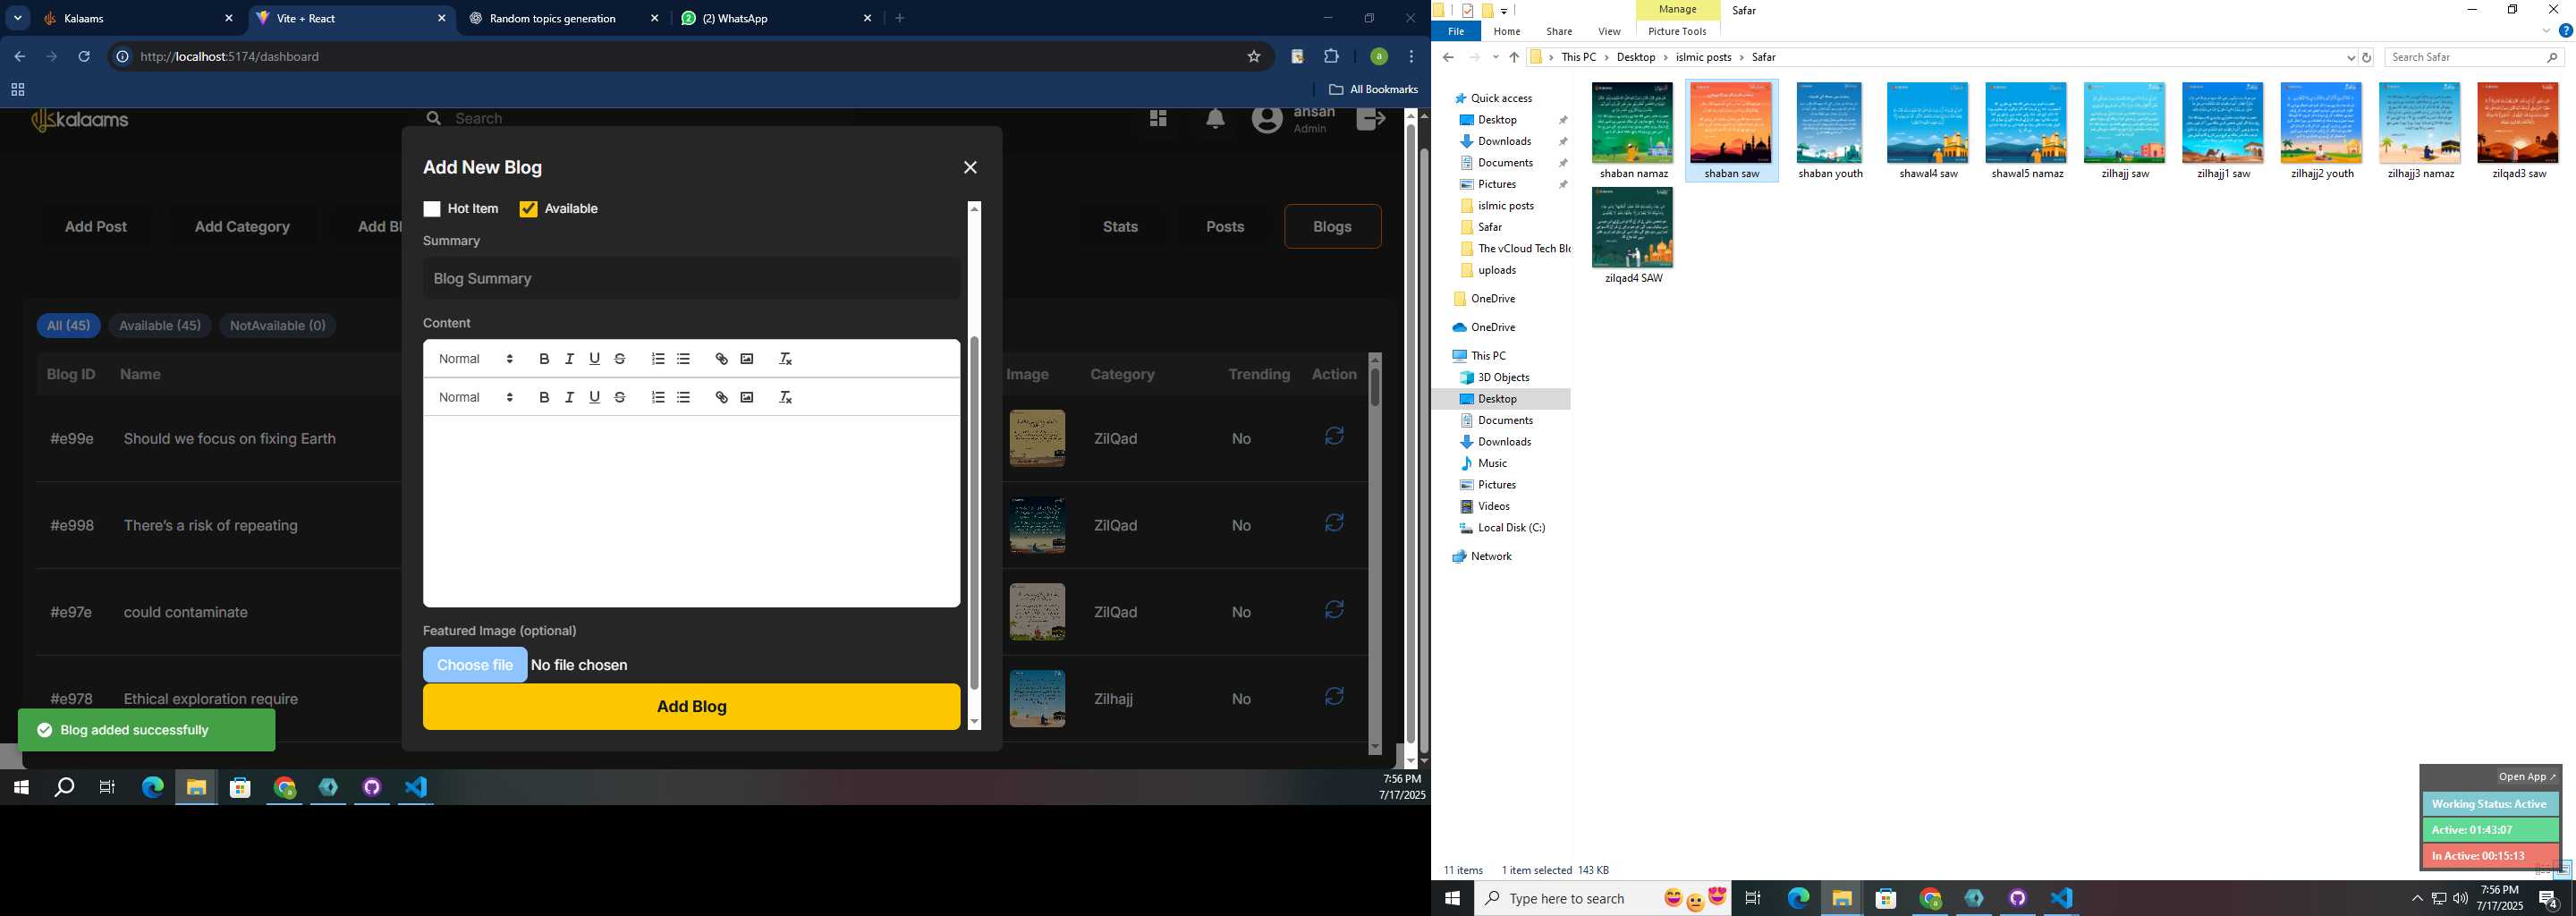Screen dimensions: 2576x916
Task: Click the logout icon beside ansan Admin
Action: [1370, 118]
